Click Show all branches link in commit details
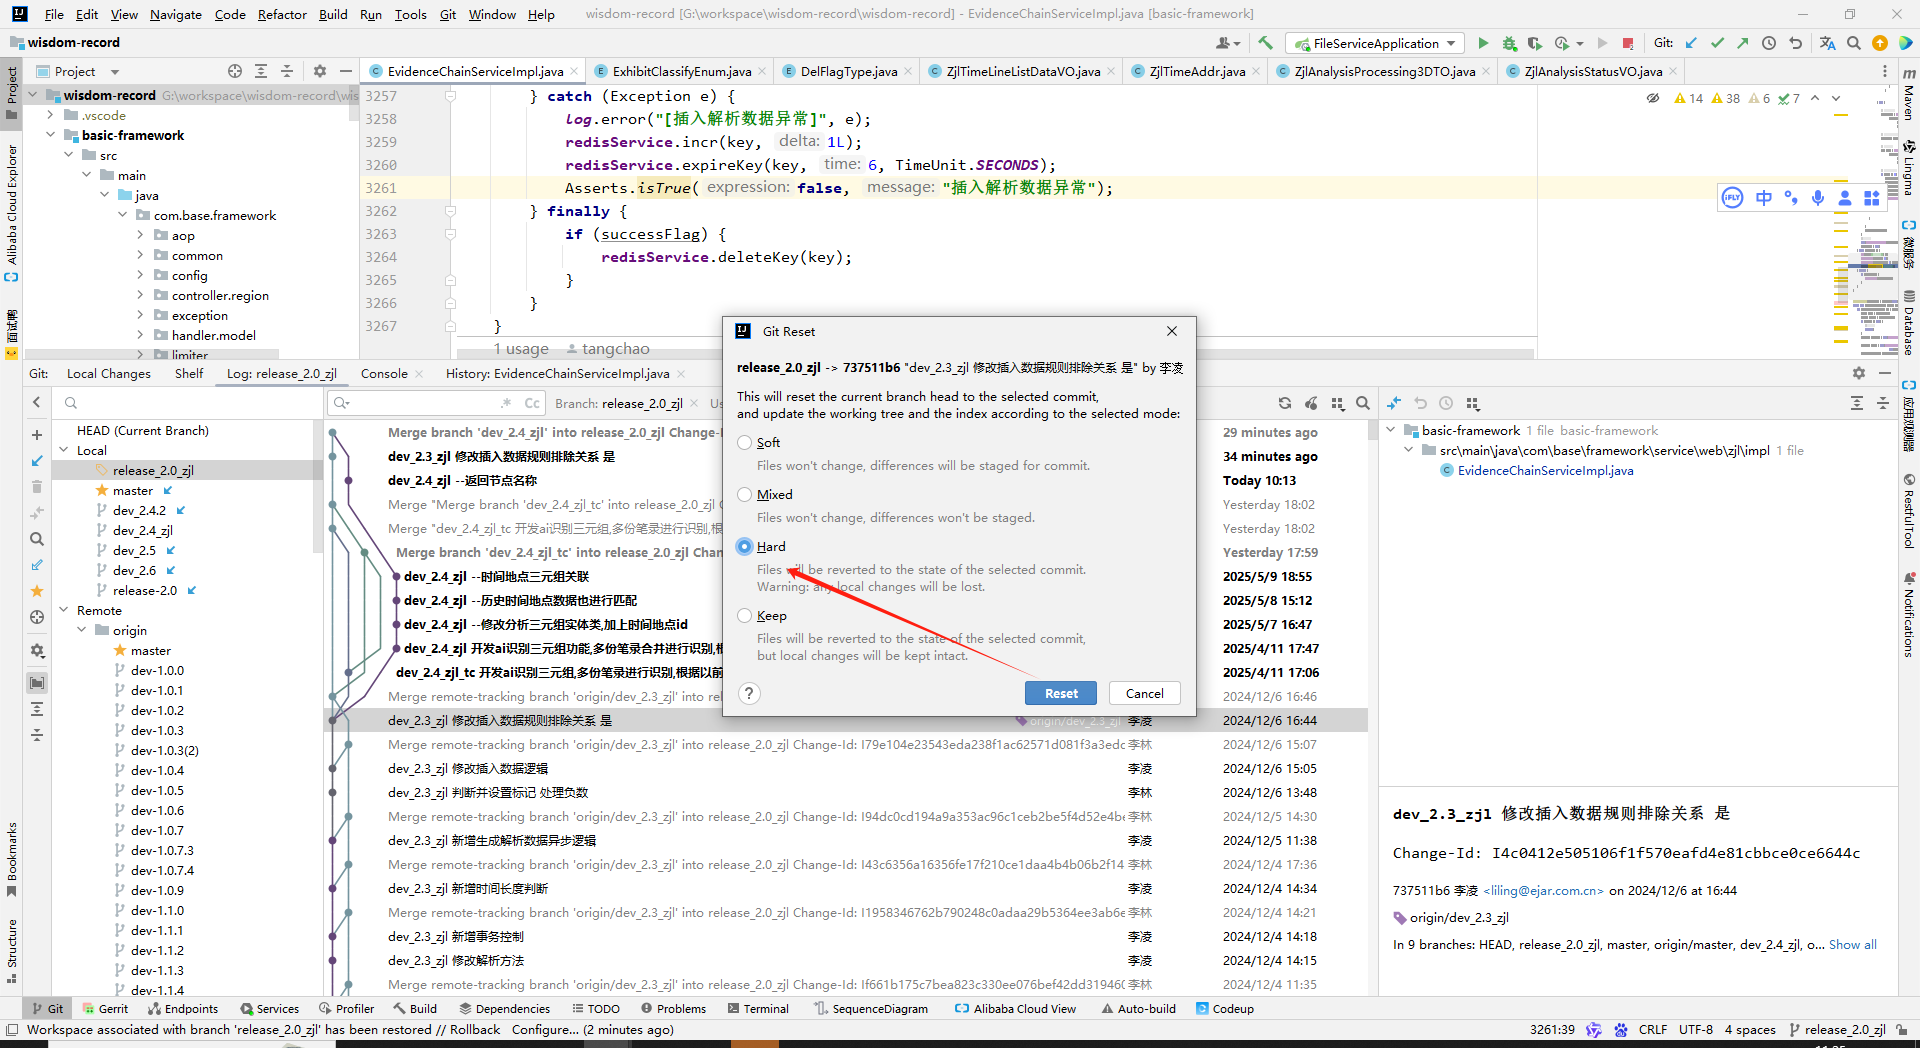This screenshot has width=1920, height=1048. click(1853, 945)
